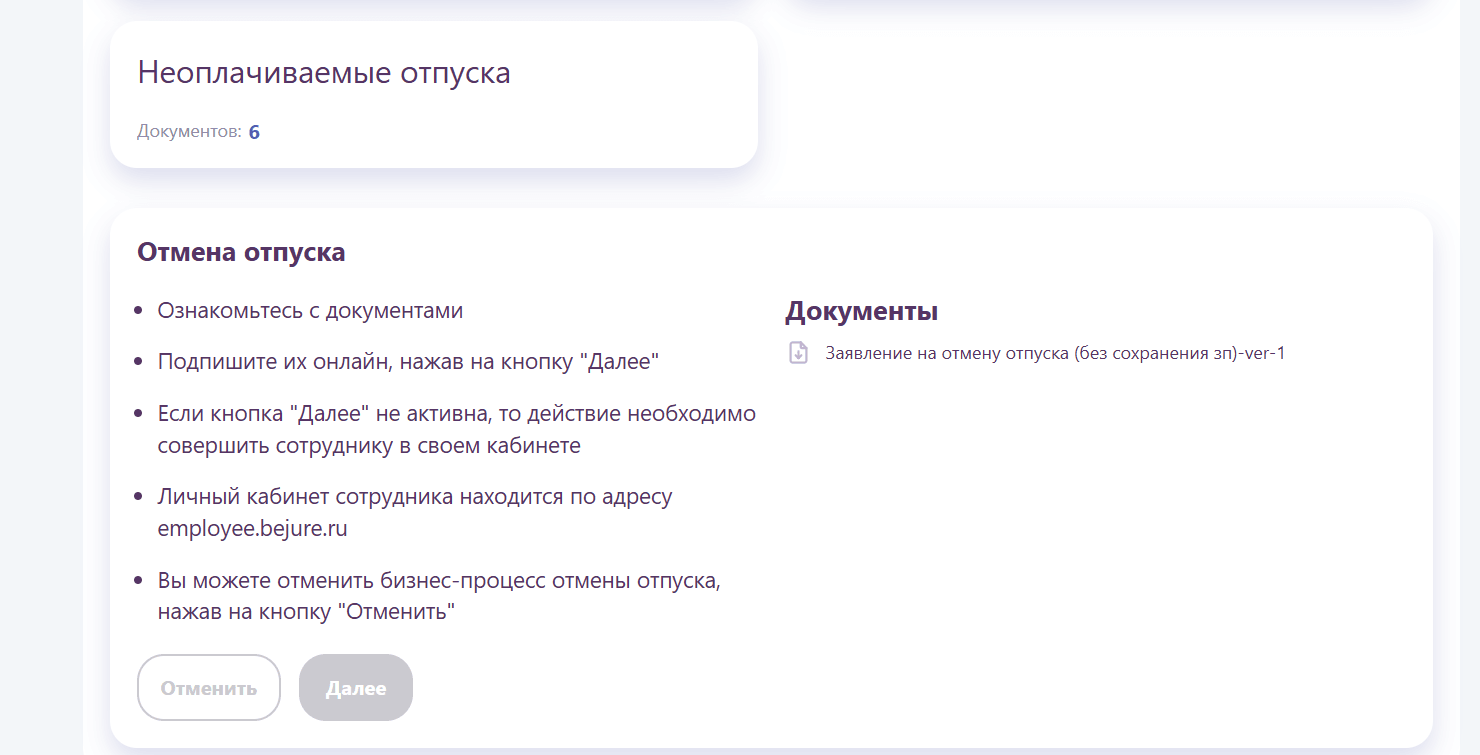Click the document count number 6

254,132
